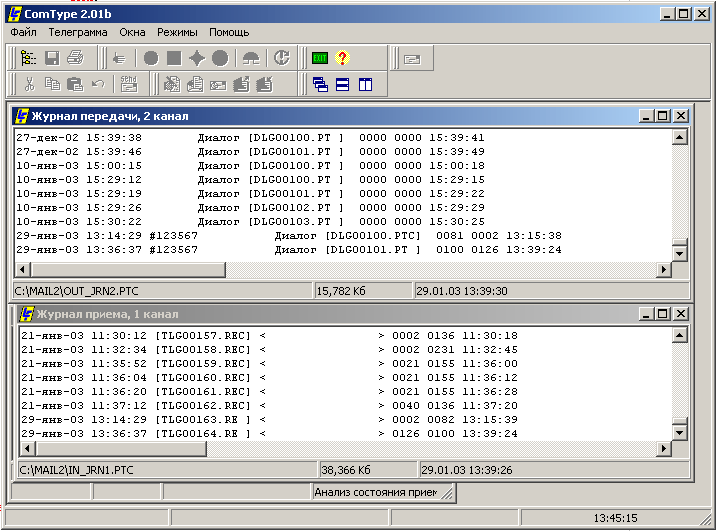718x531 pixels.
Task: Click the clock 13:45:15 in status bar
Action: pos(615,518)
